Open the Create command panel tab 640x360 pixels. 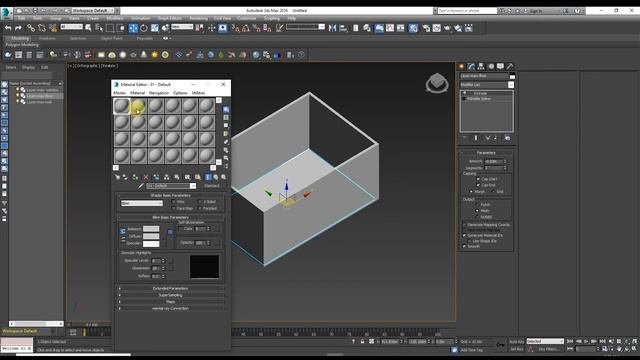462,66
